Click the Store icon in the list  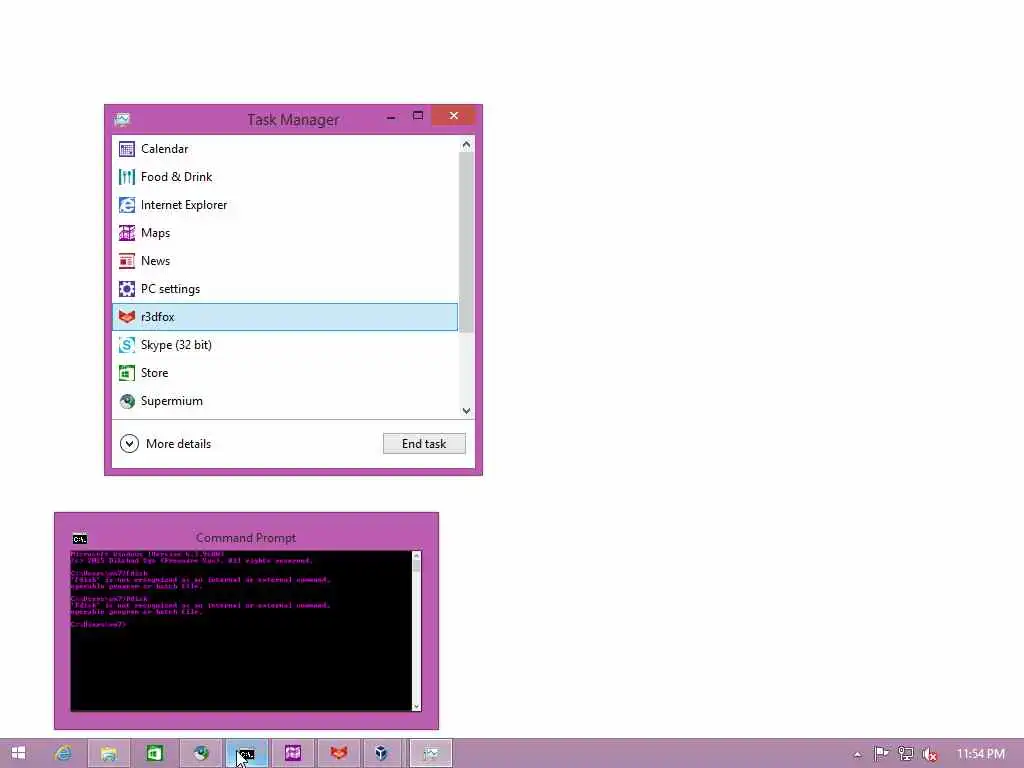click(x=127, y=373)
